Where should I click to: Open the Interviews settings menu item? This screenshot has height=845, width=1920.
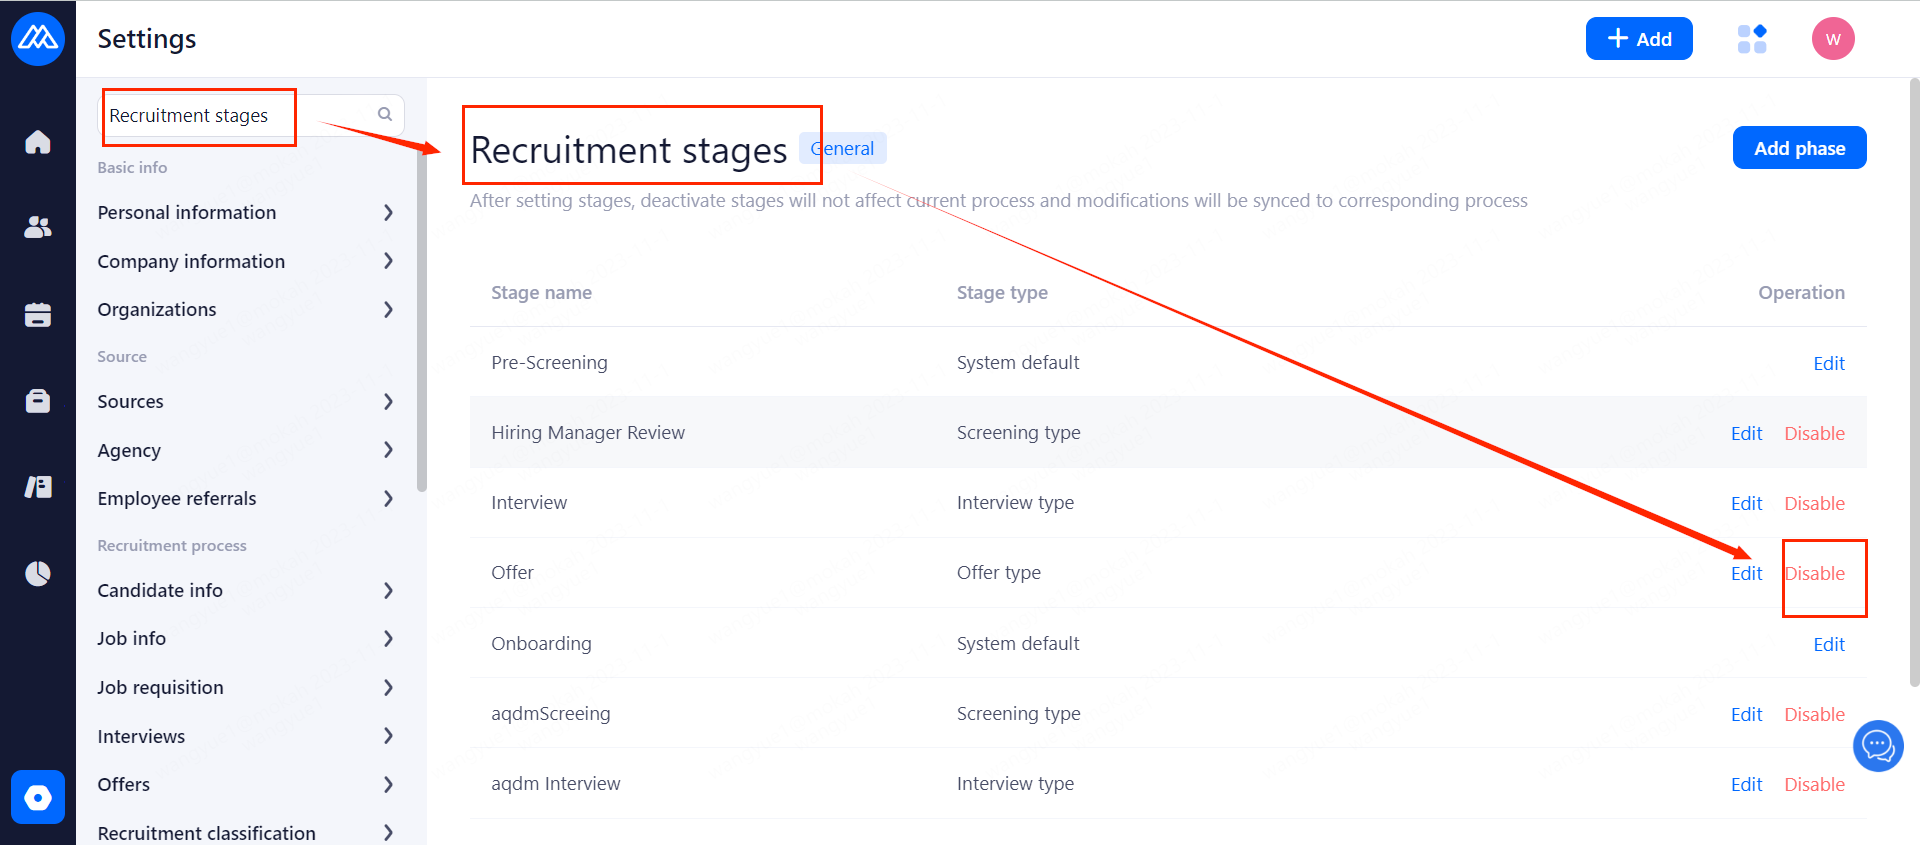click(245, 736)
